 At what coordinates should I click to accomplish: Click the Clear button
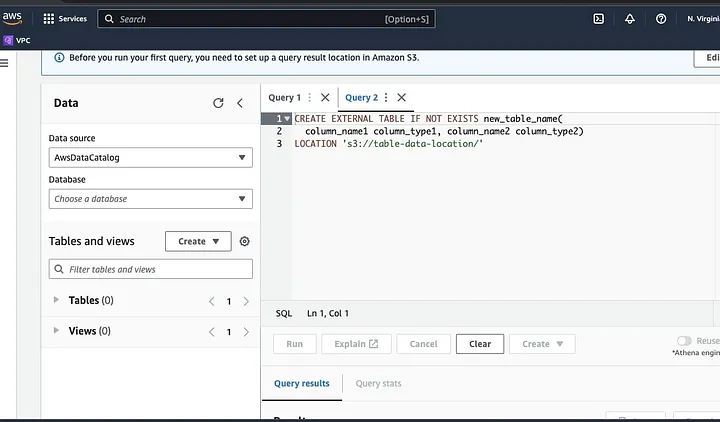[480, 344]
